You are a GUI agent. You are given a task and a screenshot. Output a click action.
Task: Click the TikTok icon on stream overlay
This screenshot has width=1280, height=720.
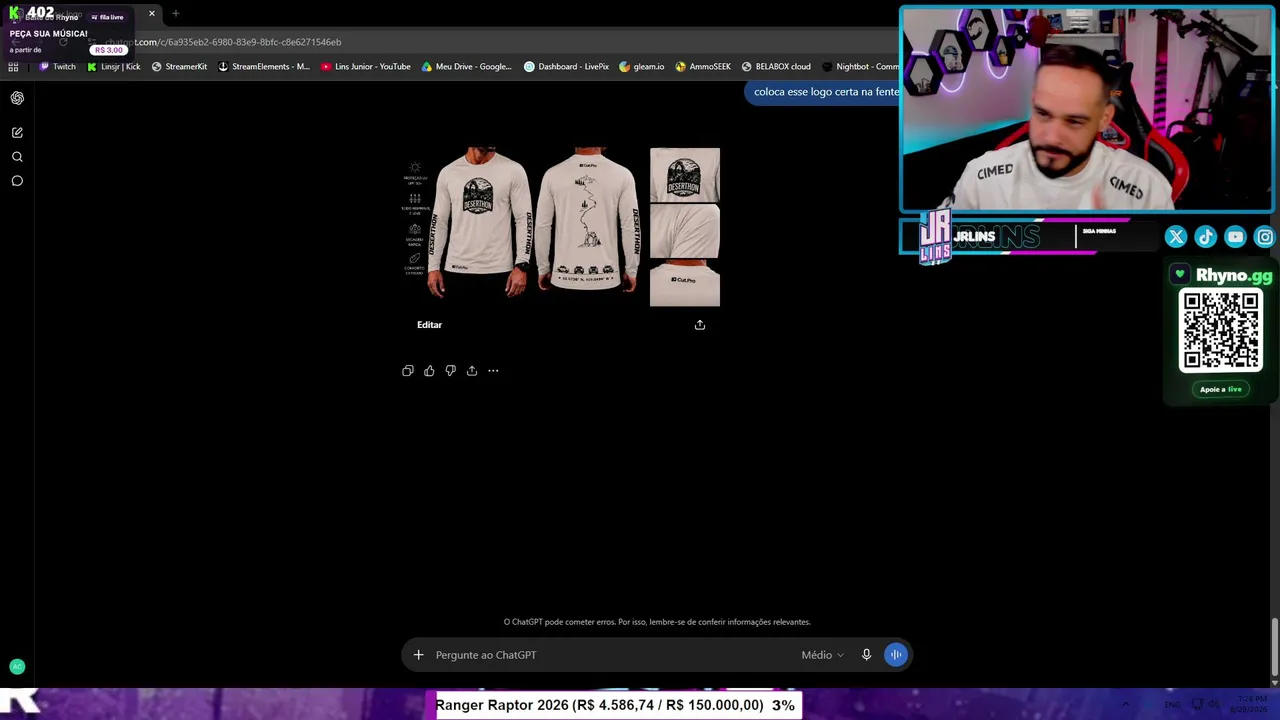pyautogui.click(x=1206, y=237)
